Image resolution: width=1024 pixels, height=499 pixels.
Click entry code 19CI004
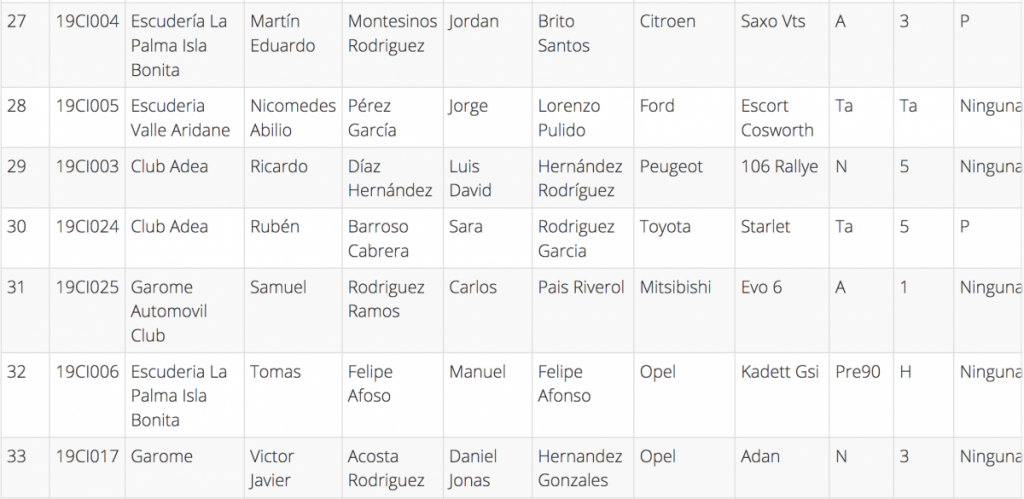point(87,21)
